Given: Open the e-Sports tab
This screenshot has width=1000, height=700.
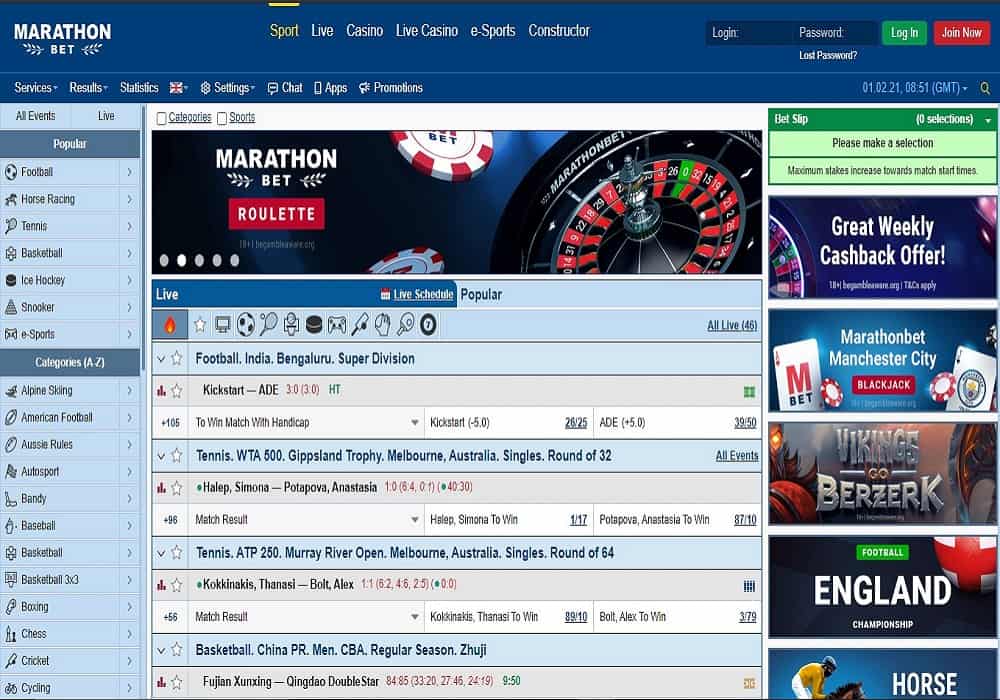Looking at the screenshot, I should point(492,31).
